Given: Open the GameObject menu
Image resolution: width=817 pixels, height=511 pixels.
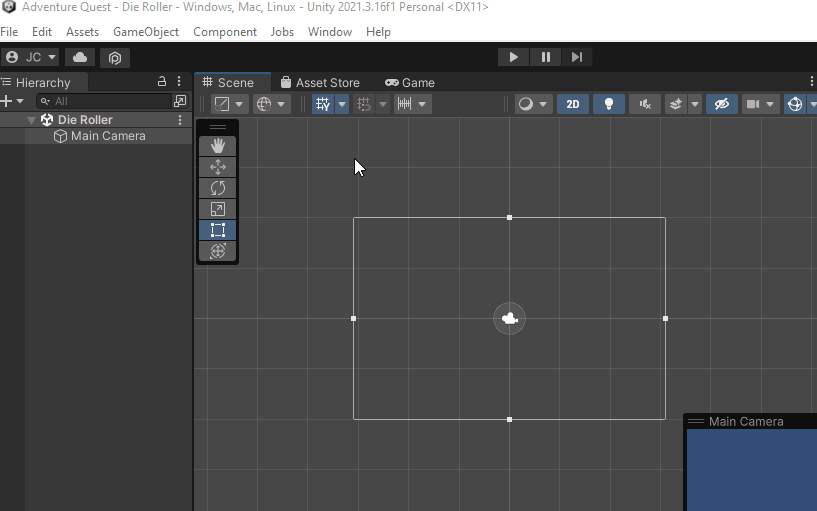Looking at the screenshot, I should pos(146,32).
